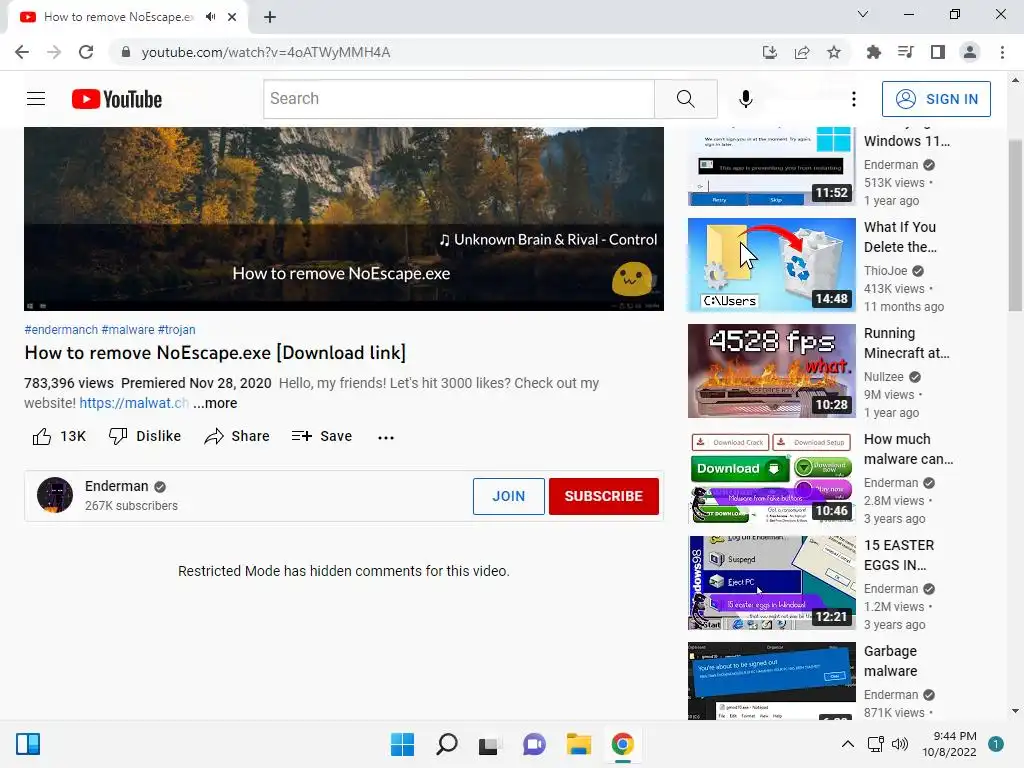View site info via lock icon
Viewport: 1024px width, 768px height.
pos(126,52)
